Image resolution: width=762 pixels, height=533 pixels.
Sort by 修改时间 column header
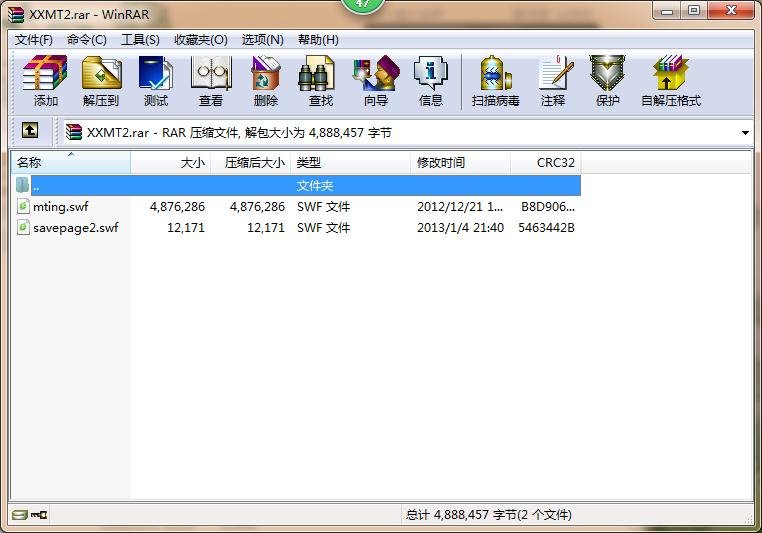tap(460, 162)
